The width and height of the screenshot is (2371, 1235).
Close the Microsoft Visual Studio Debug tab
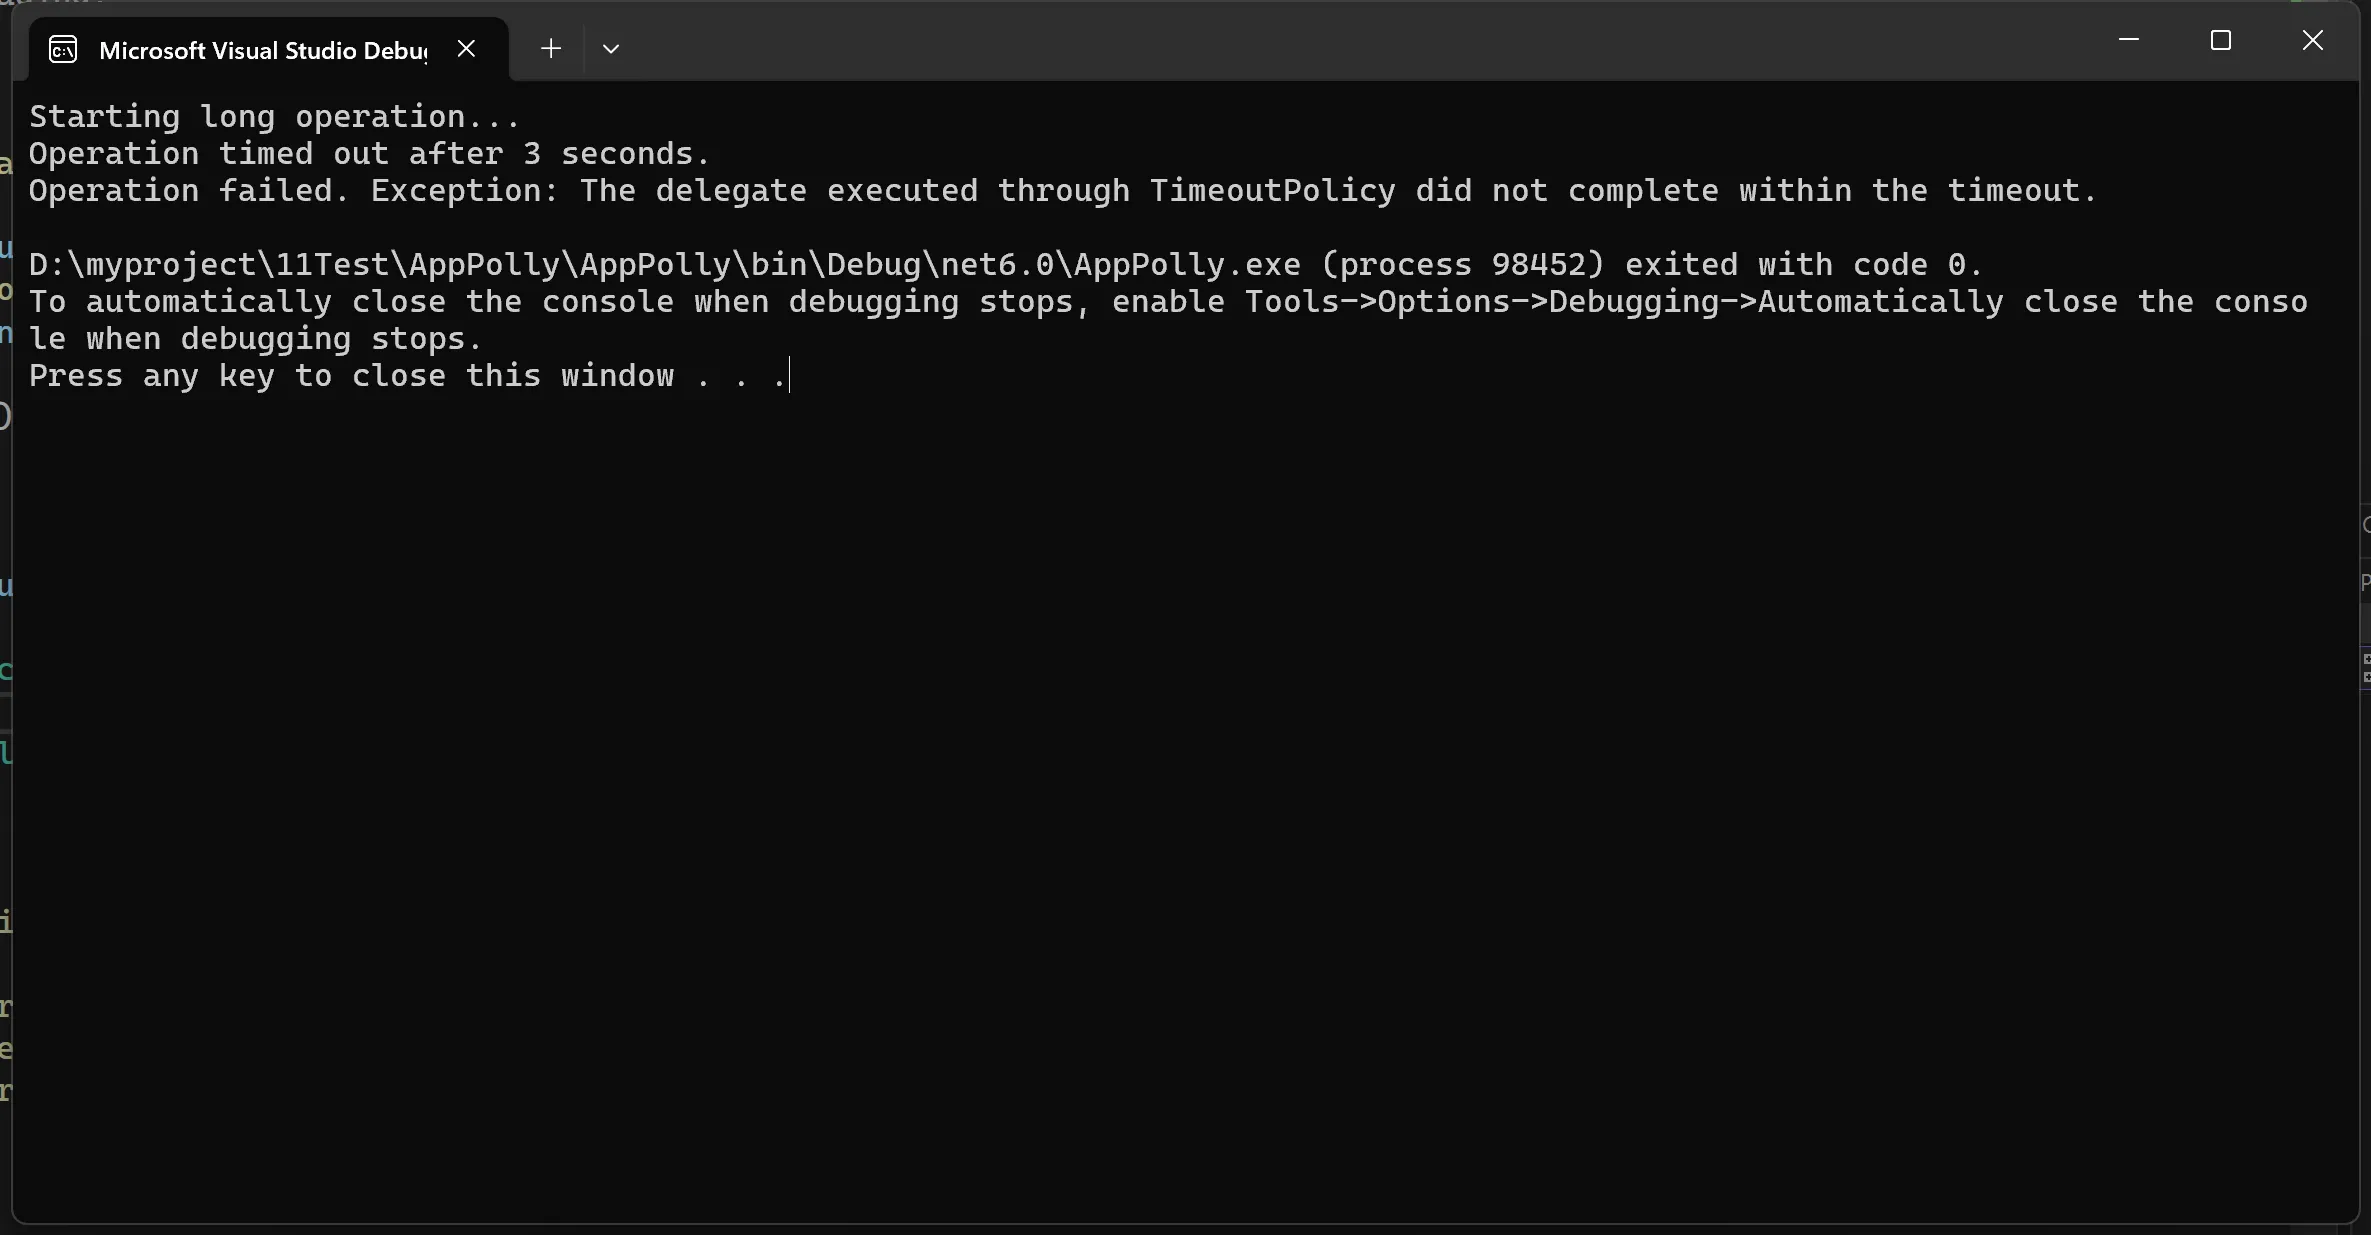466,48
